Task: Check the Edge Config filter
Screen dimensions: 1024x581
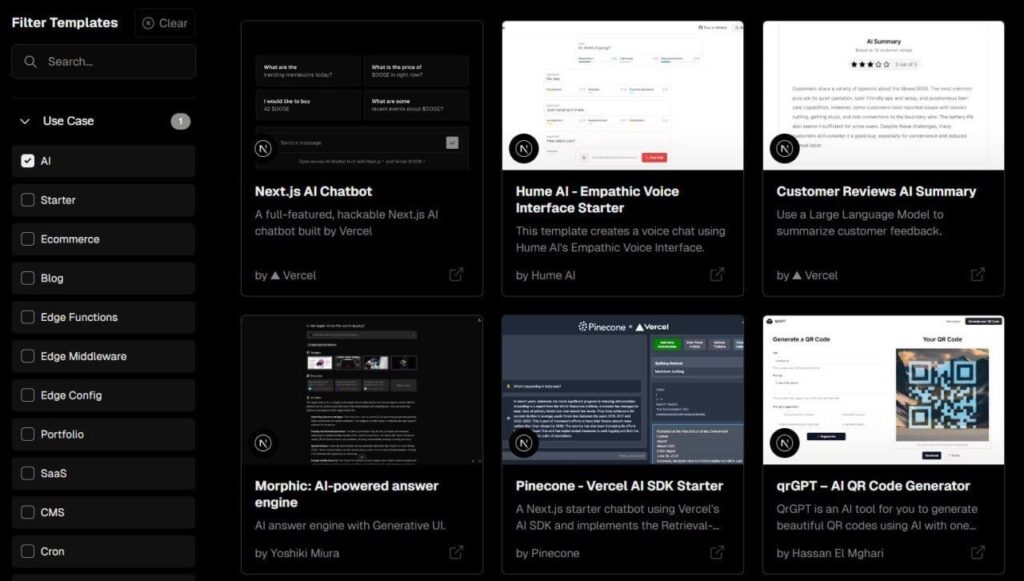Action: [x=27, y=395]
